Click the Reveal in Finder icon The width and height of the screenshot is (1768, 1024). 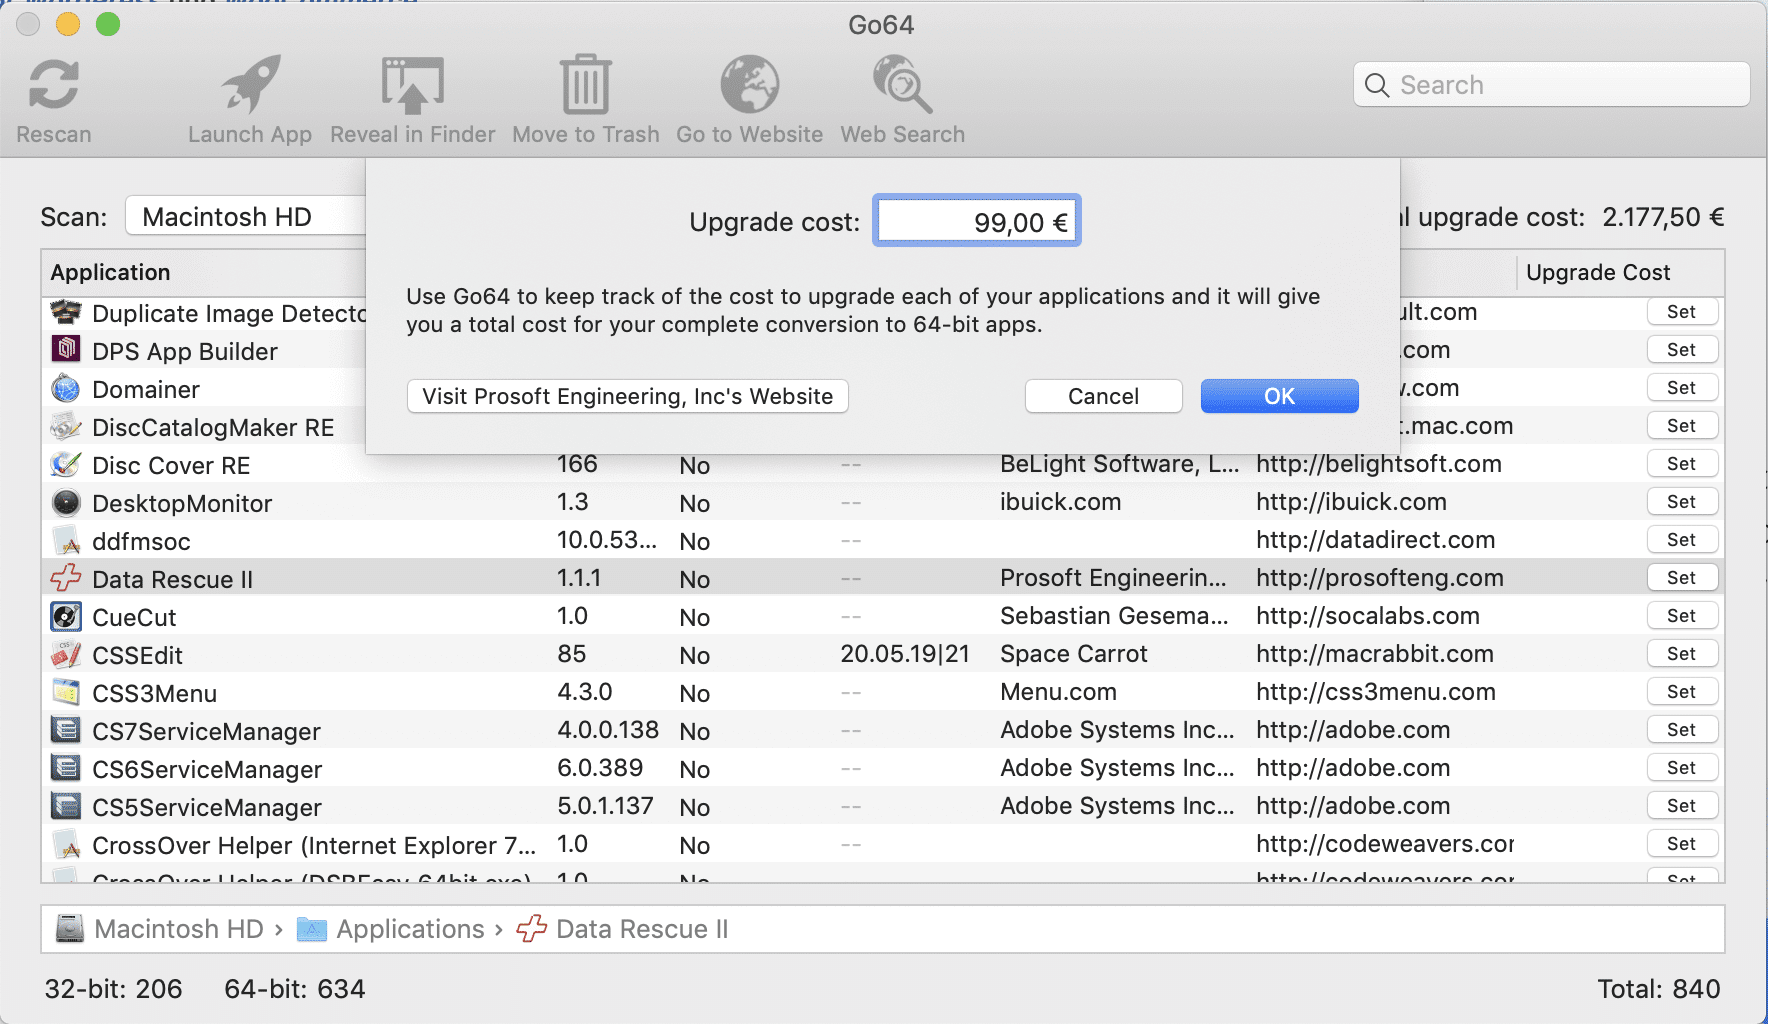pos(412,85)
